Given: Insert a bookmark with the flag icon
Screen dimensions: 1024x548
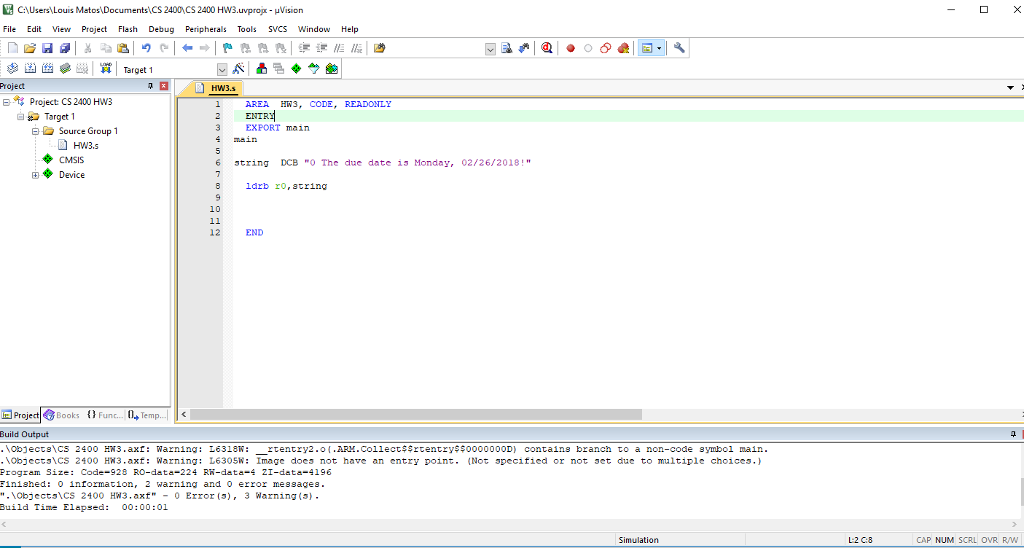Looking at the screenshot, I should click(227, 48).
